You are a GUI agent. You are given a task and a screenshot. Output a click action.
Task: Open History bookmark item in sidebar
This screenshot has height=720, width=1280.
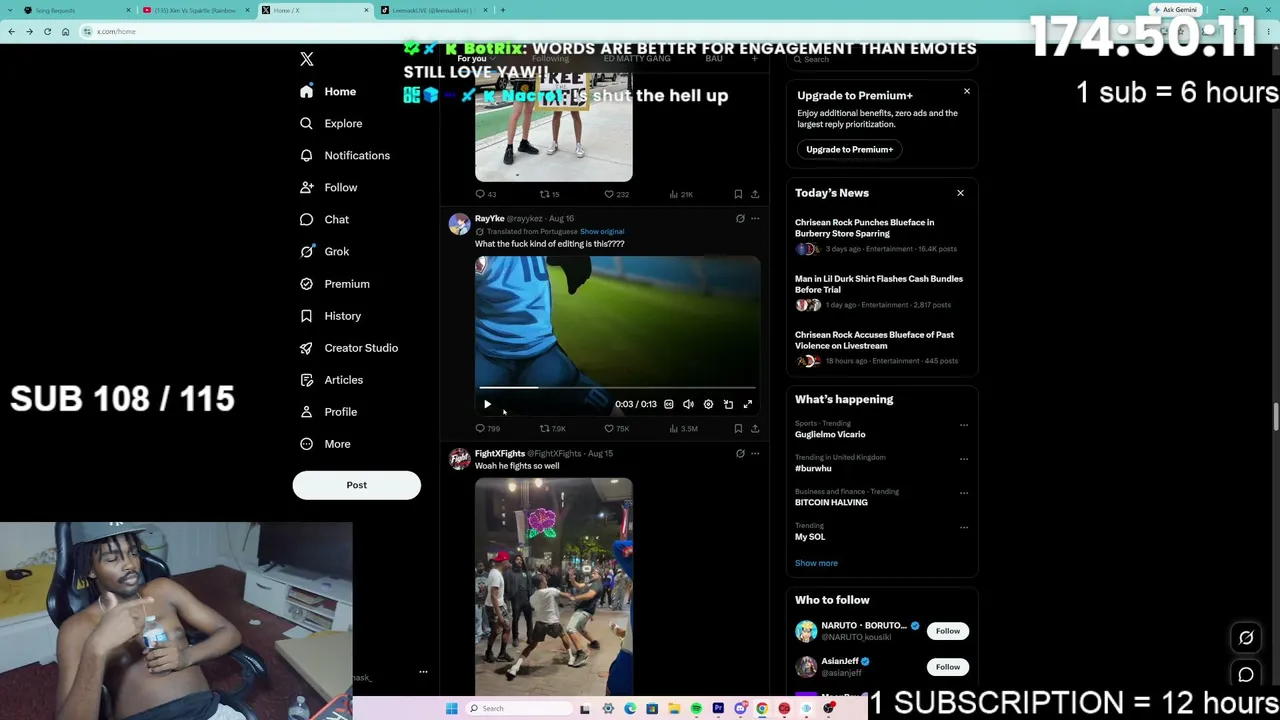[x=330, y=316]
